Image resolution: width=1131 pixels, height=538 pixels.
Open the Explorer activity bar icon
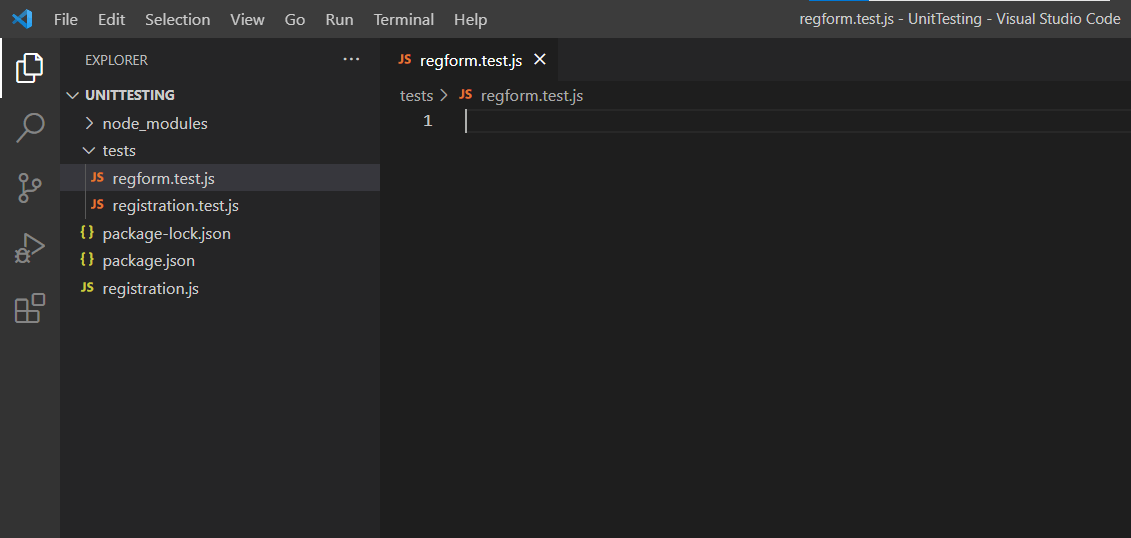30,68
